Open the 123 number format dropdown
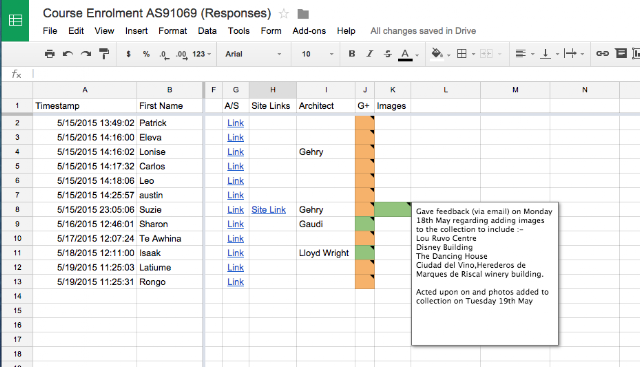 point(202,54)
